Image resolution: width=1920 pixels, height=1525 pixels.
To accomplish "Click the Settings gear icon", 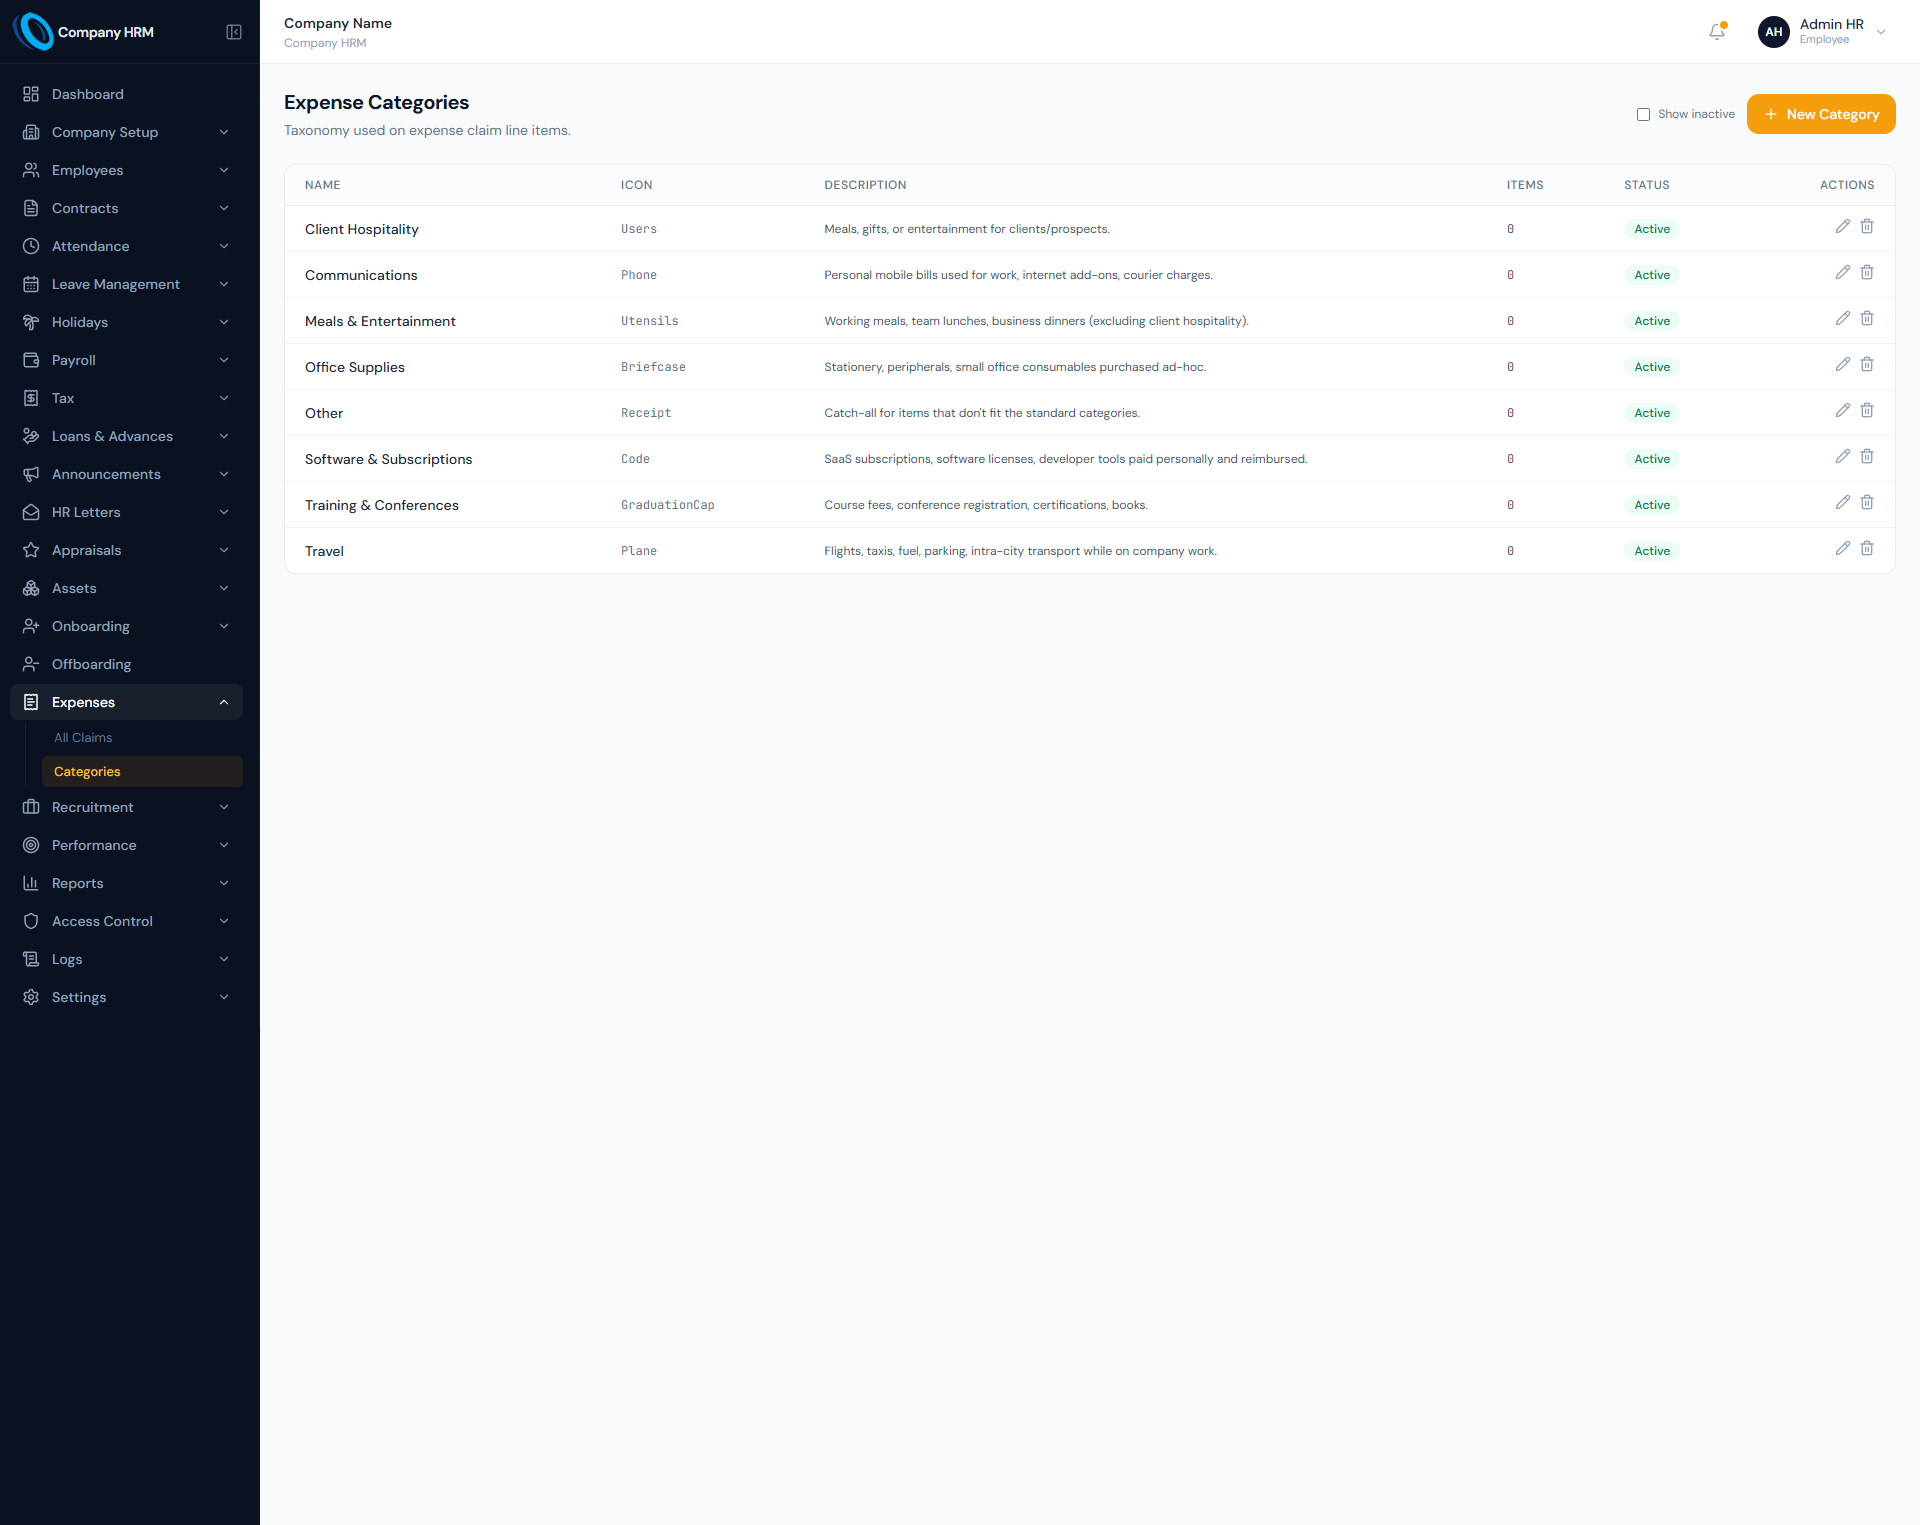I will pos(31,997).
